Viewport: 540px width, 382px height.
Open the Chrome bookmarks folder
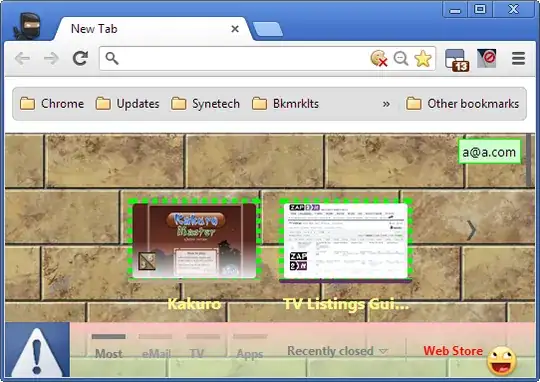[x=52, y=104]
